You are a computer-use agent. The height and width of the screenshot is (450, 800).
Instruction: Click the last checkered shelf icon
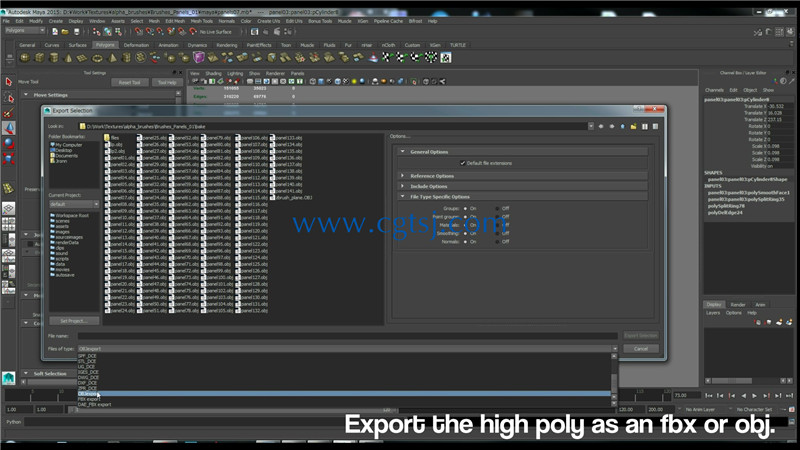click(x=445, y=58)
